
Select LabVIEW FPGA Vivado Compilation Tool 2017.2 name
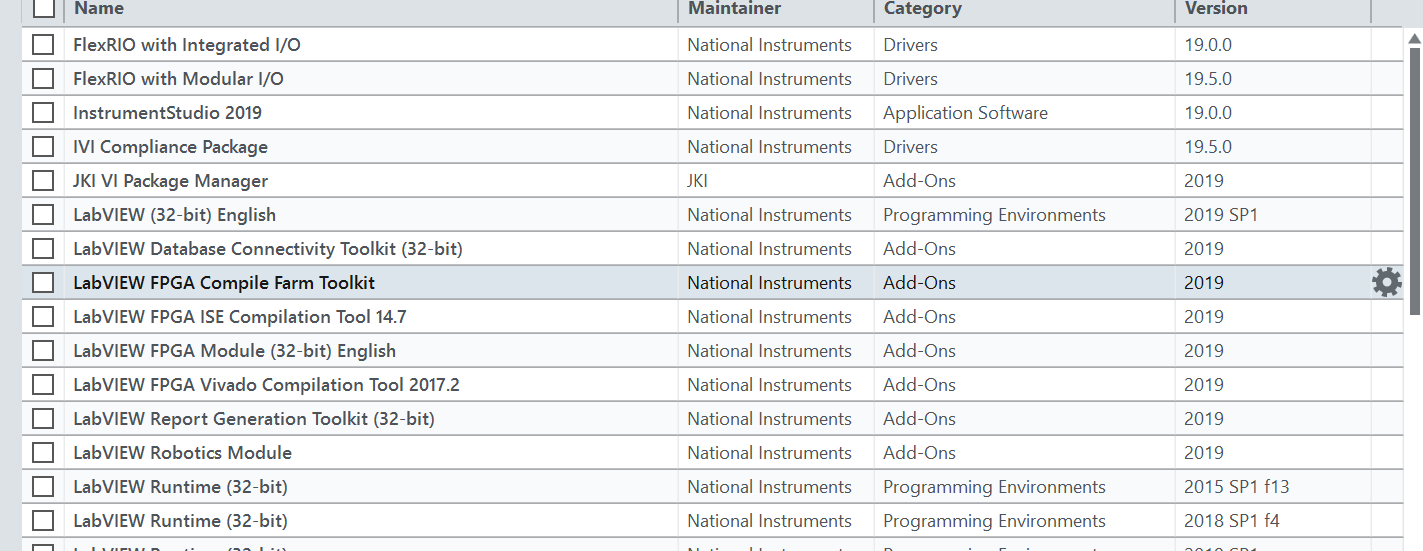click(266, 385)
